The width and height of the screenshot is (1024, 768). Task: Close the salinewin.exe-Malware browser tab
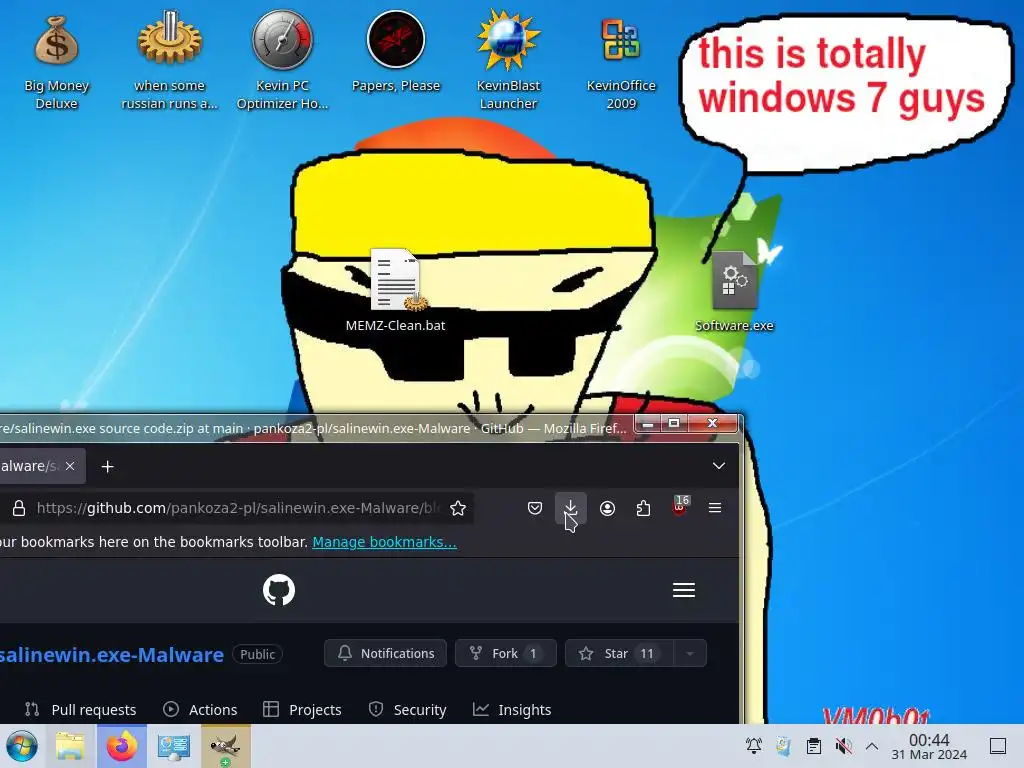pyautogui.click(x=70, y=466)
